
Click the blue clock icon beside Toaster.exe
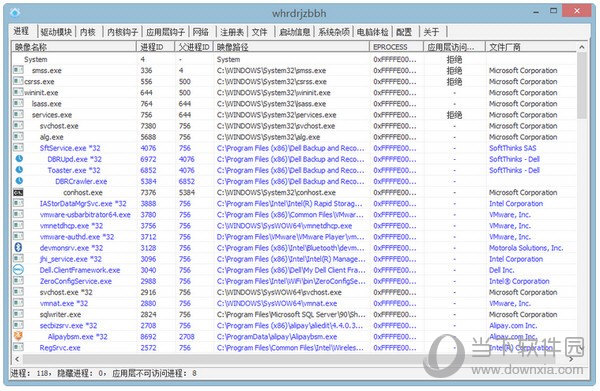point(19,170)
